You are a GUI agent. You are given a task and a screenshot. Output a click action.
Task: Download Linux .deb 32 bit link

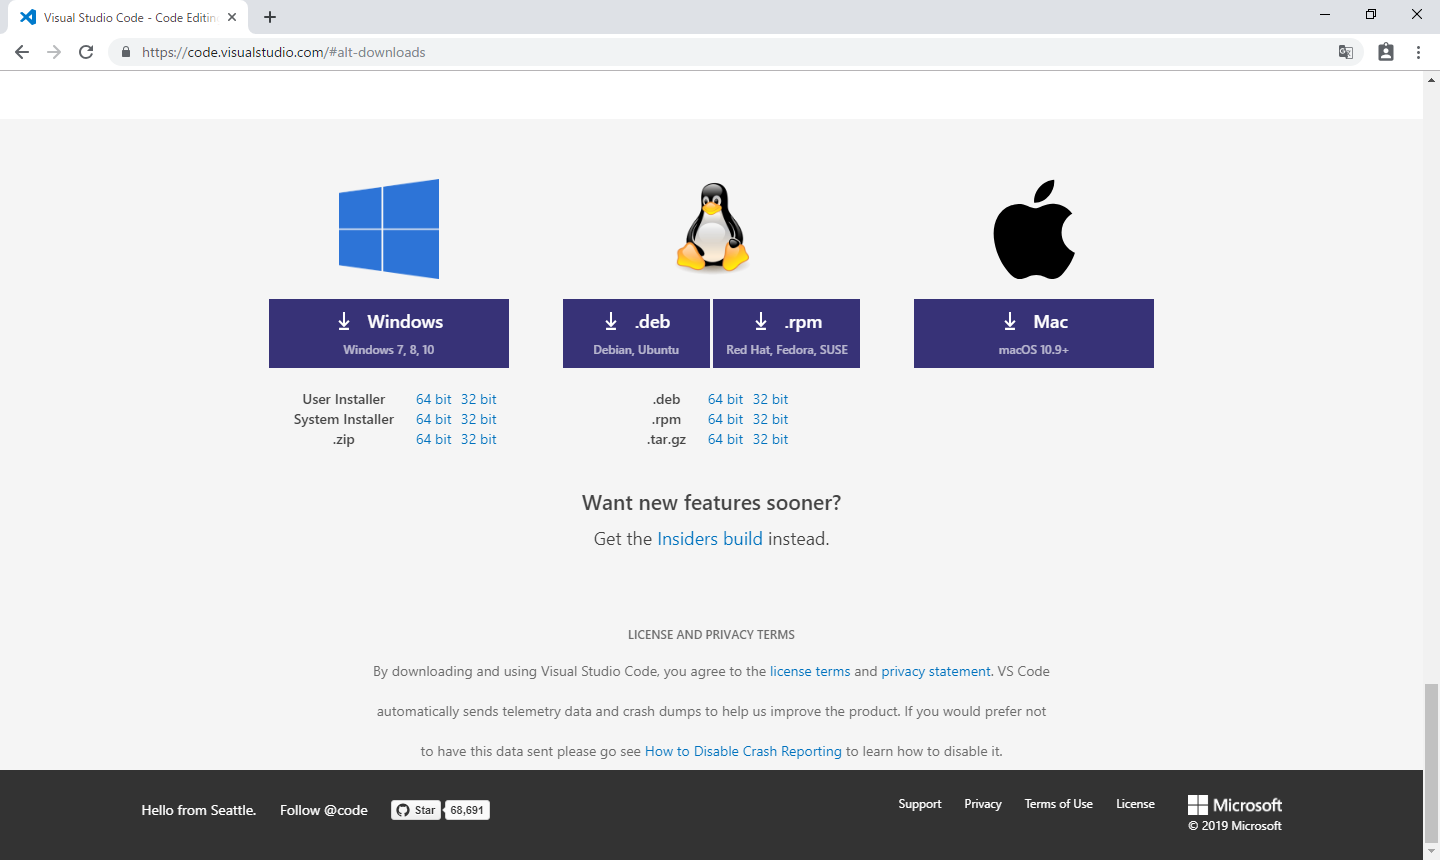[771, 399]
